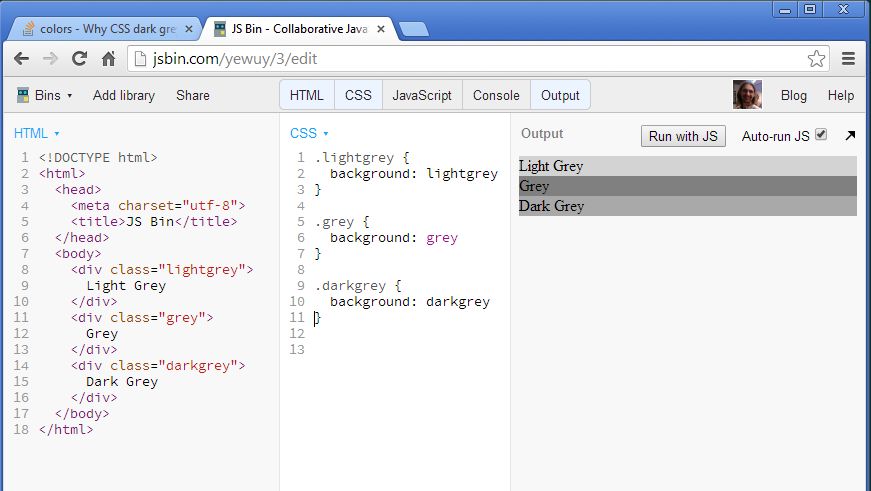Click the Output panel heading
Screen dimensions: 871x491
coord(542,133)
